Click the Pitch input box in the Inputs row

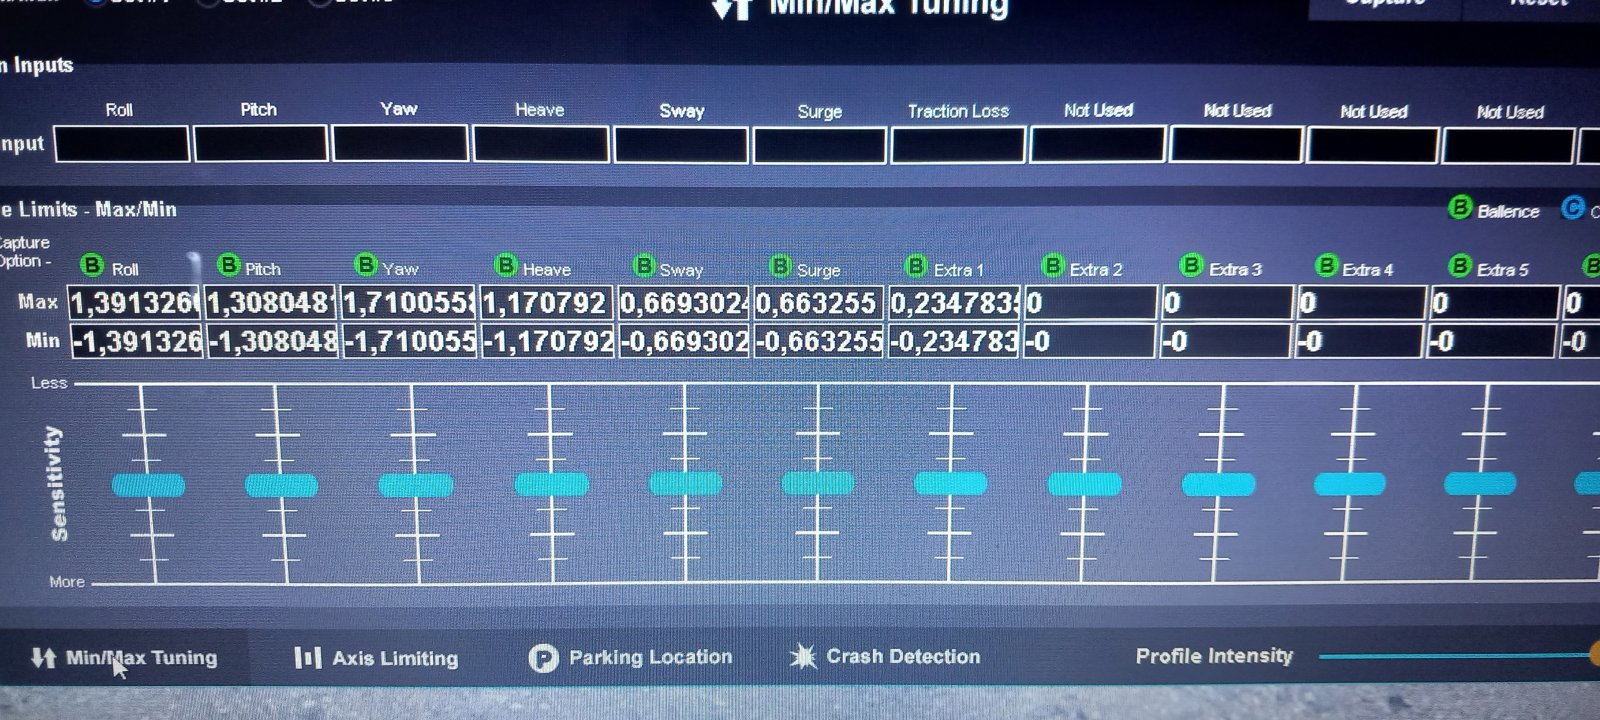[x=261, y=144]
